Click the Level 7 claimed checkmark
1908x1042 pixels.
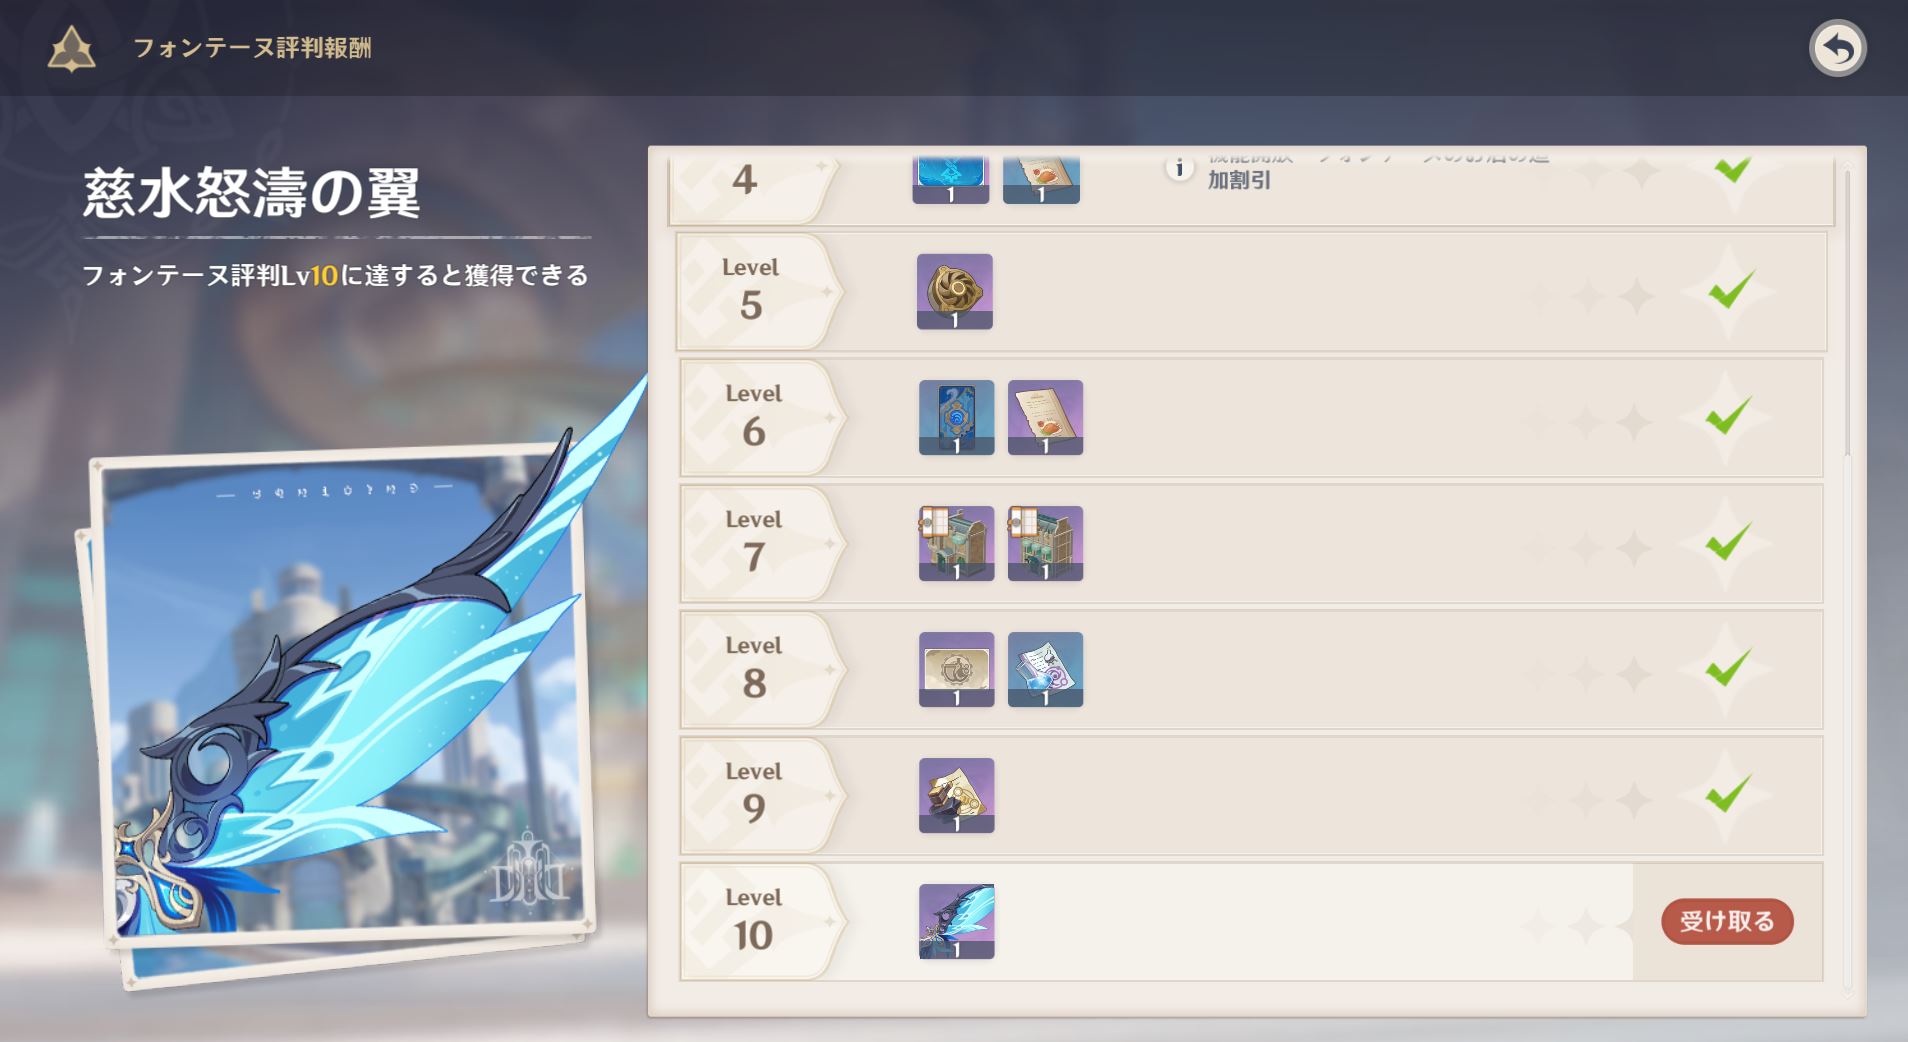coord(1727,543)
